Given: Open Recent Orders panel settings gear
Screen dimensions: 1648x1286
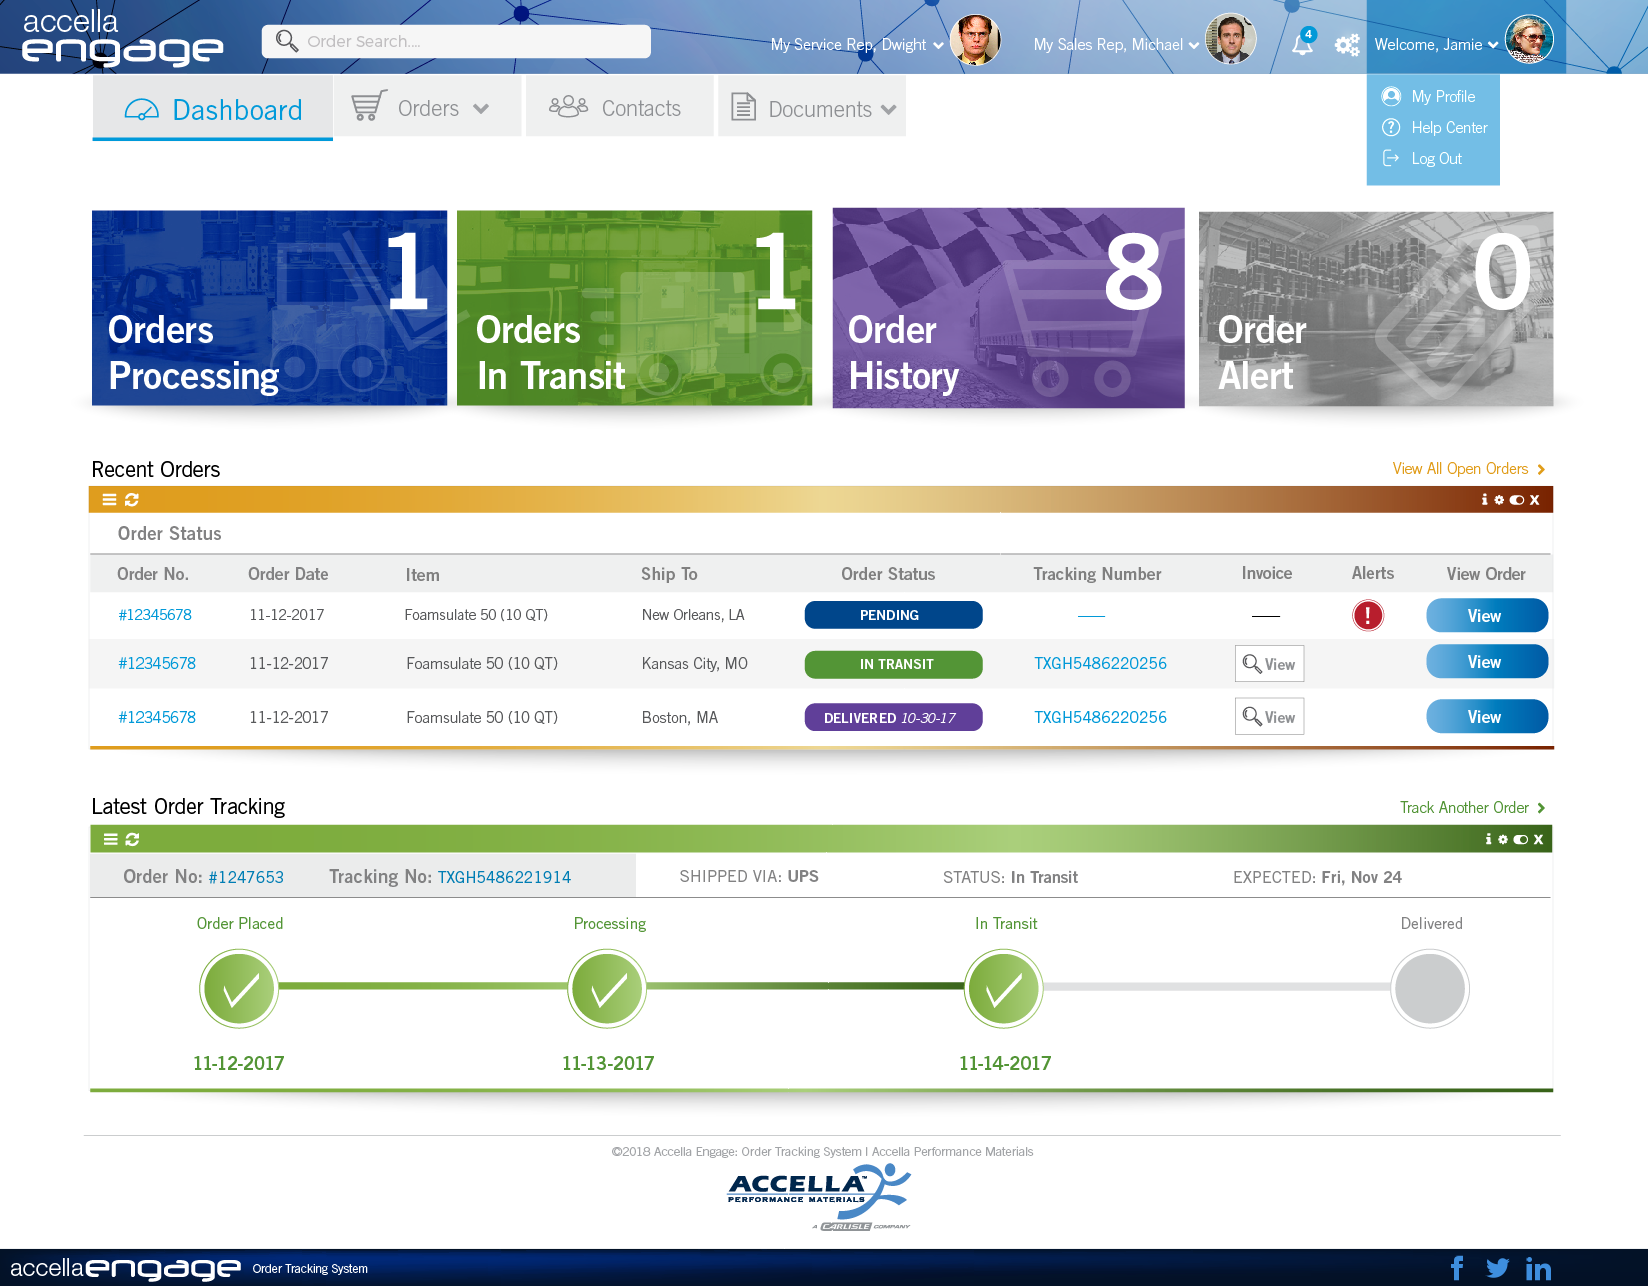Looking at the screenshot, I should pos(1499,500).
